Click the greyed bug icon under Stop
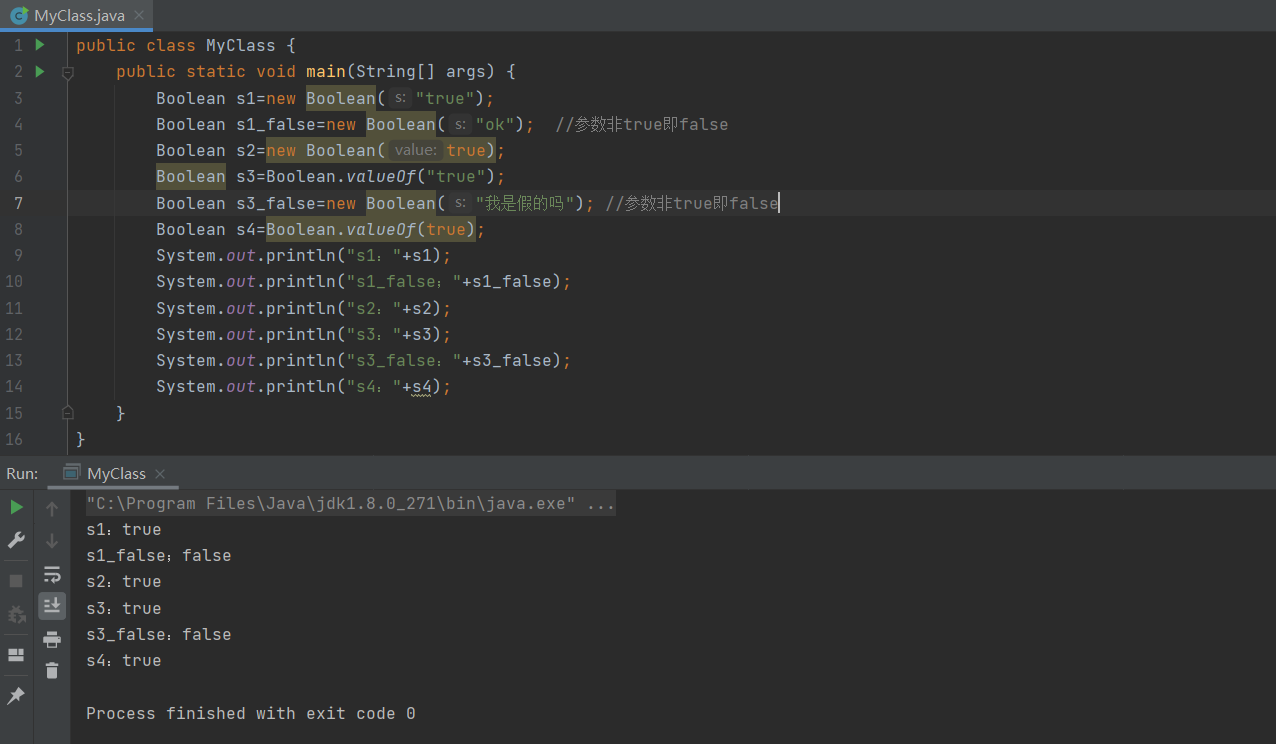The height and width of the screenshot is (744, 1276). pos(16,614)
